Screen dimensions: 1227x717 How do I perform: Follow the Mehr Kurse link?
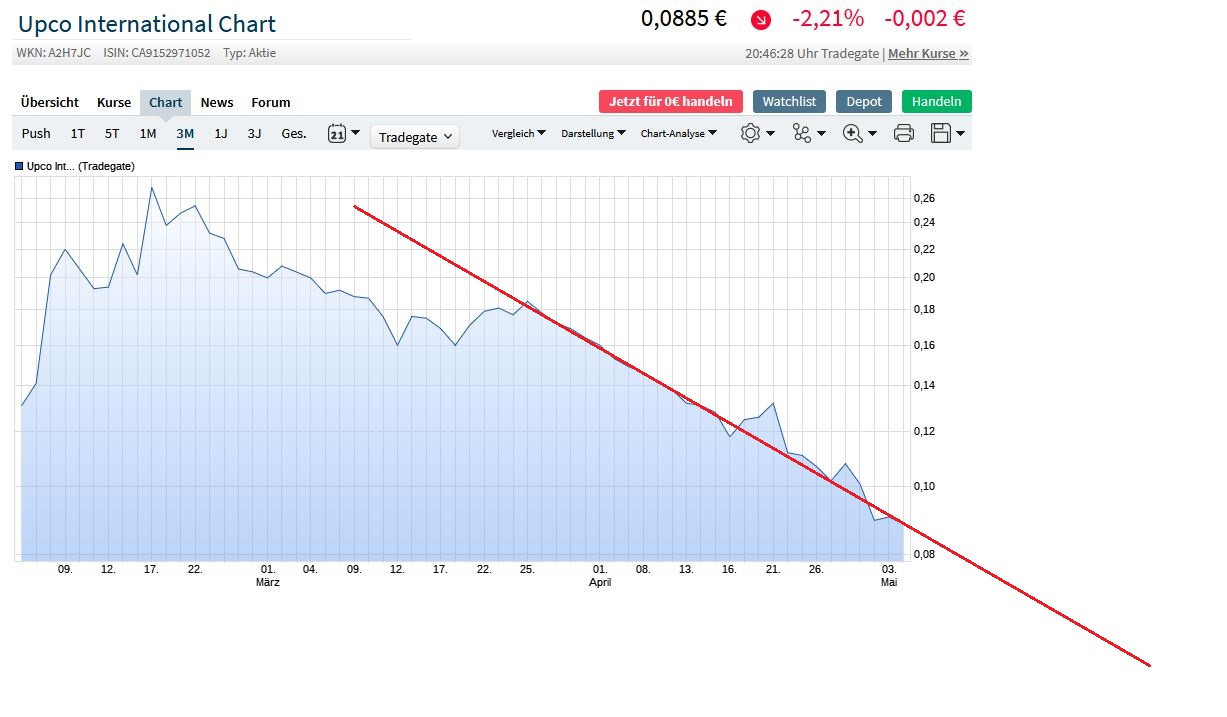click(928, 54)
